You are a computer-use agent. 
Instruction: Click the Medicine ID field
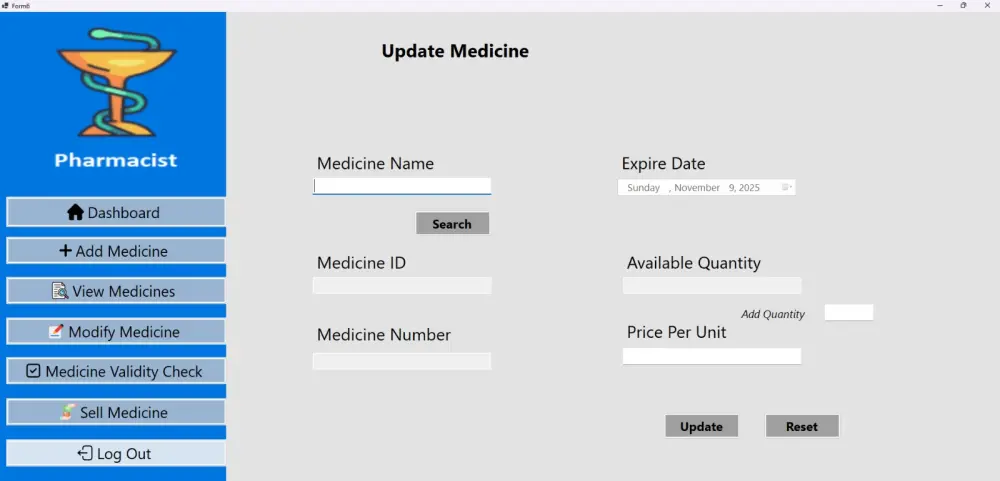[402, 286]
